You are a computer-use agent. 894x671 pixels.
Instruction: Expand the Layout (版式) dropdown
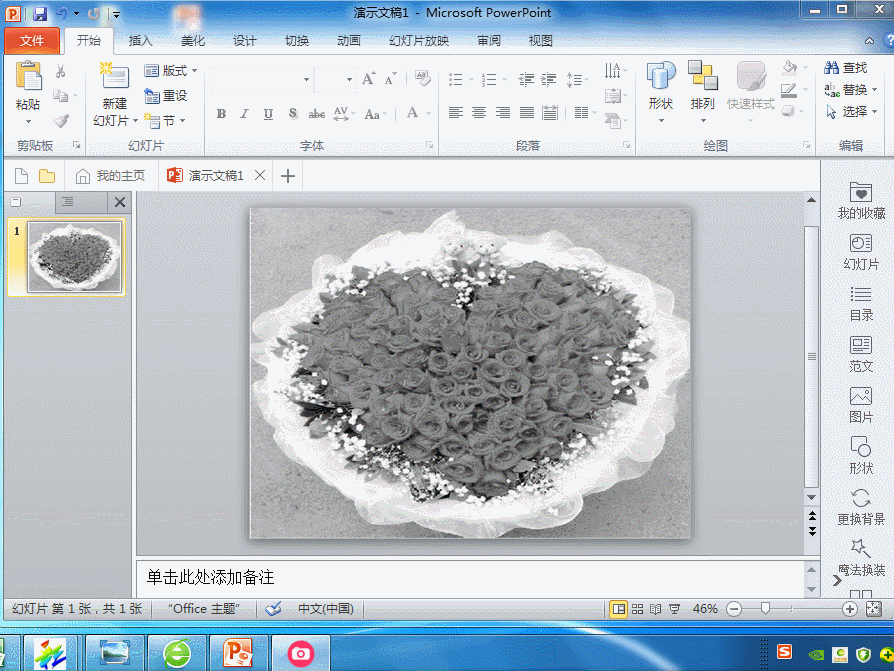click(x=194, y=71)
